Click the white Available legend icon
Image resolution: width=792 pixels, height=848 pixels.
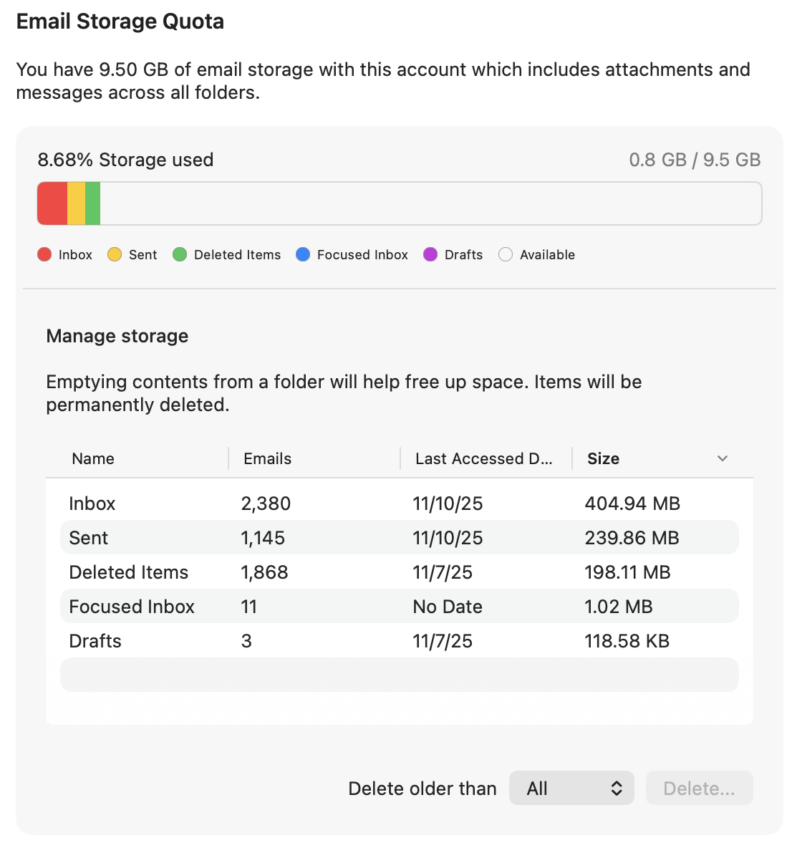(505, 254)
